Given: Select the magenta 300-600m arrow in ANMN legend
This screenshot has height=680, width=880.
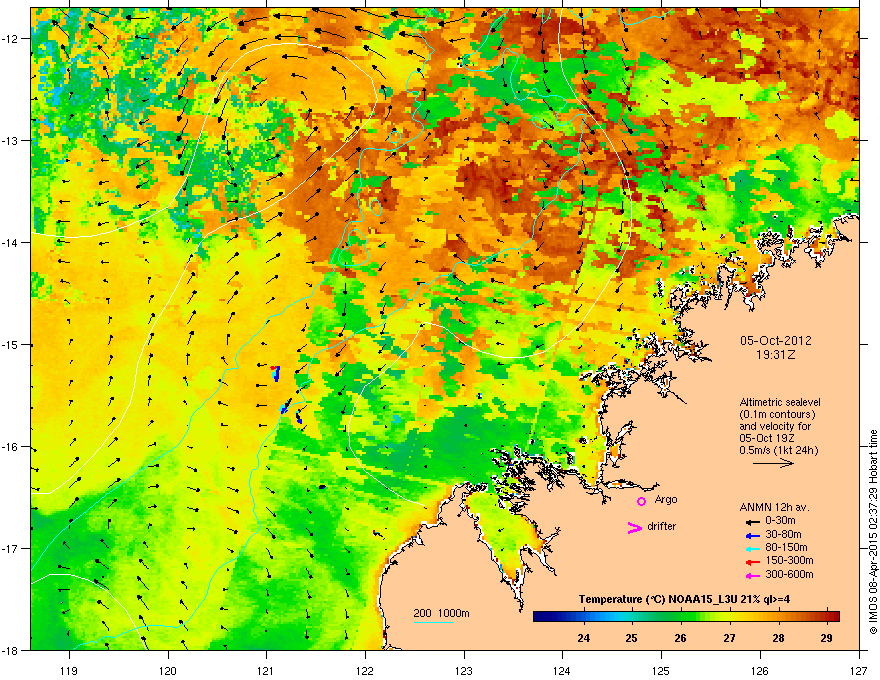Looking at the screenshot, I should point(752,575).
